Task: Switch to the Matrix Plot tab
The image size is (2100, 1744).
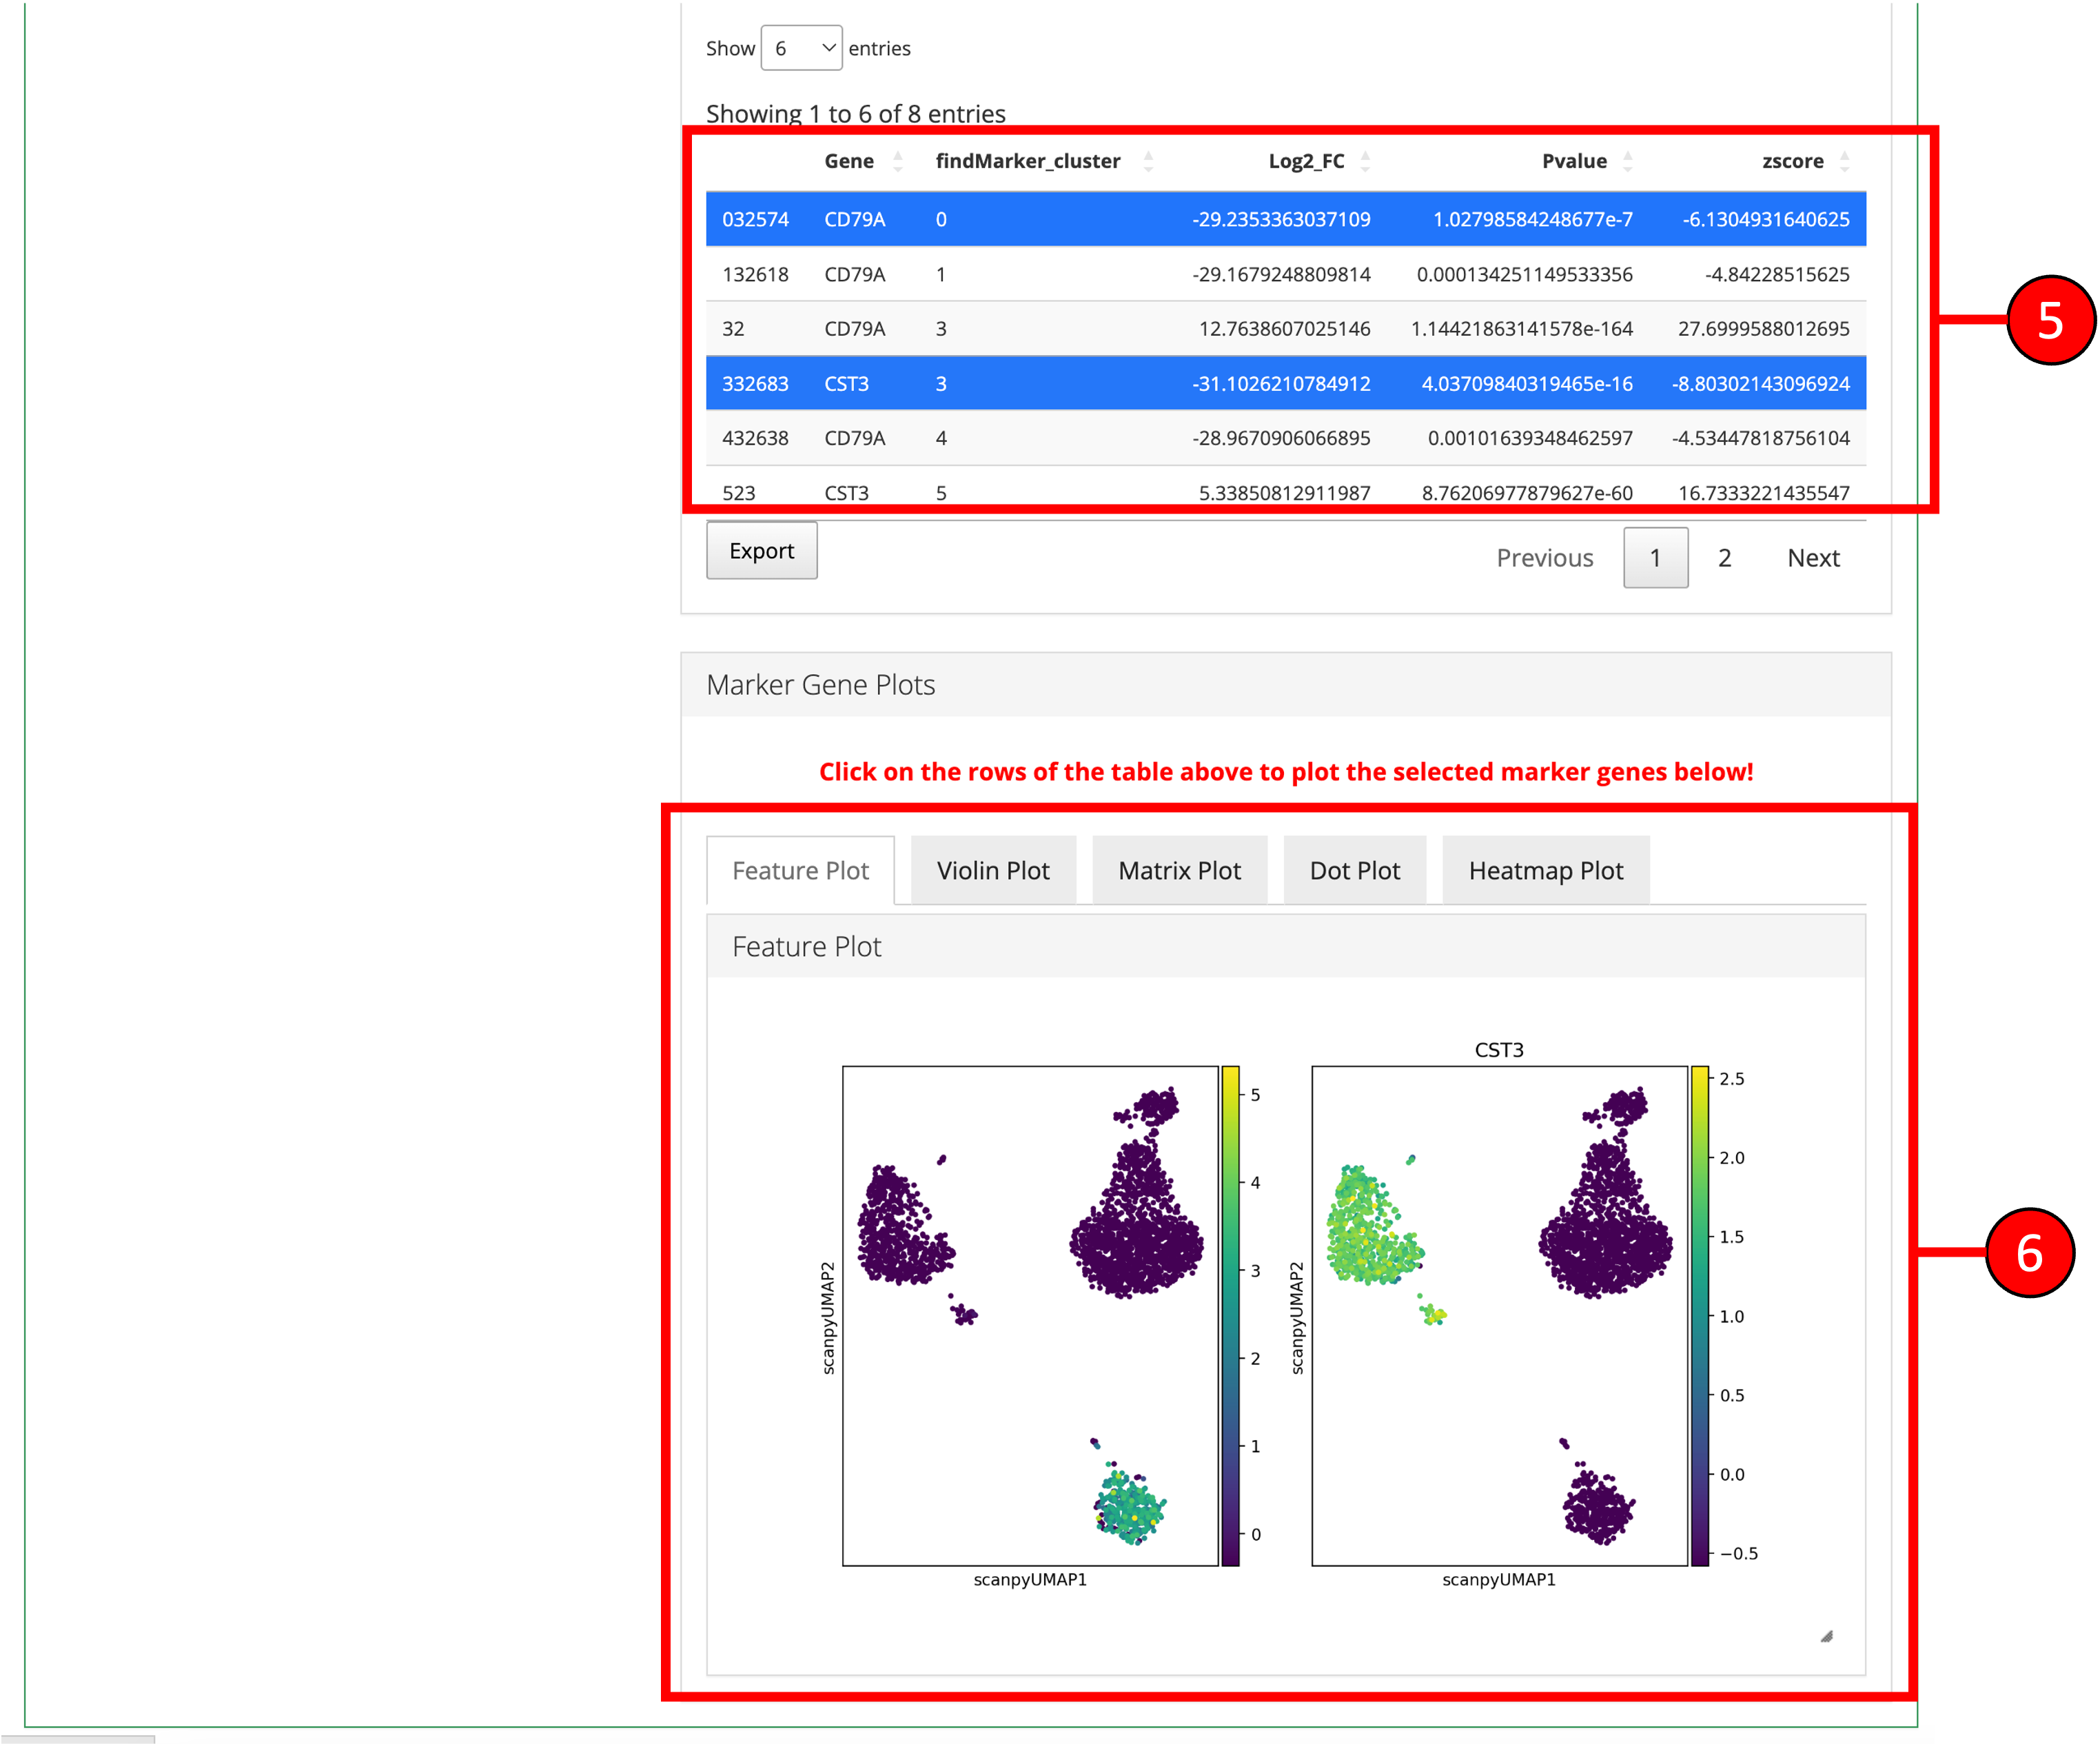Action: pyautogui.click(x=1179, y=870)
